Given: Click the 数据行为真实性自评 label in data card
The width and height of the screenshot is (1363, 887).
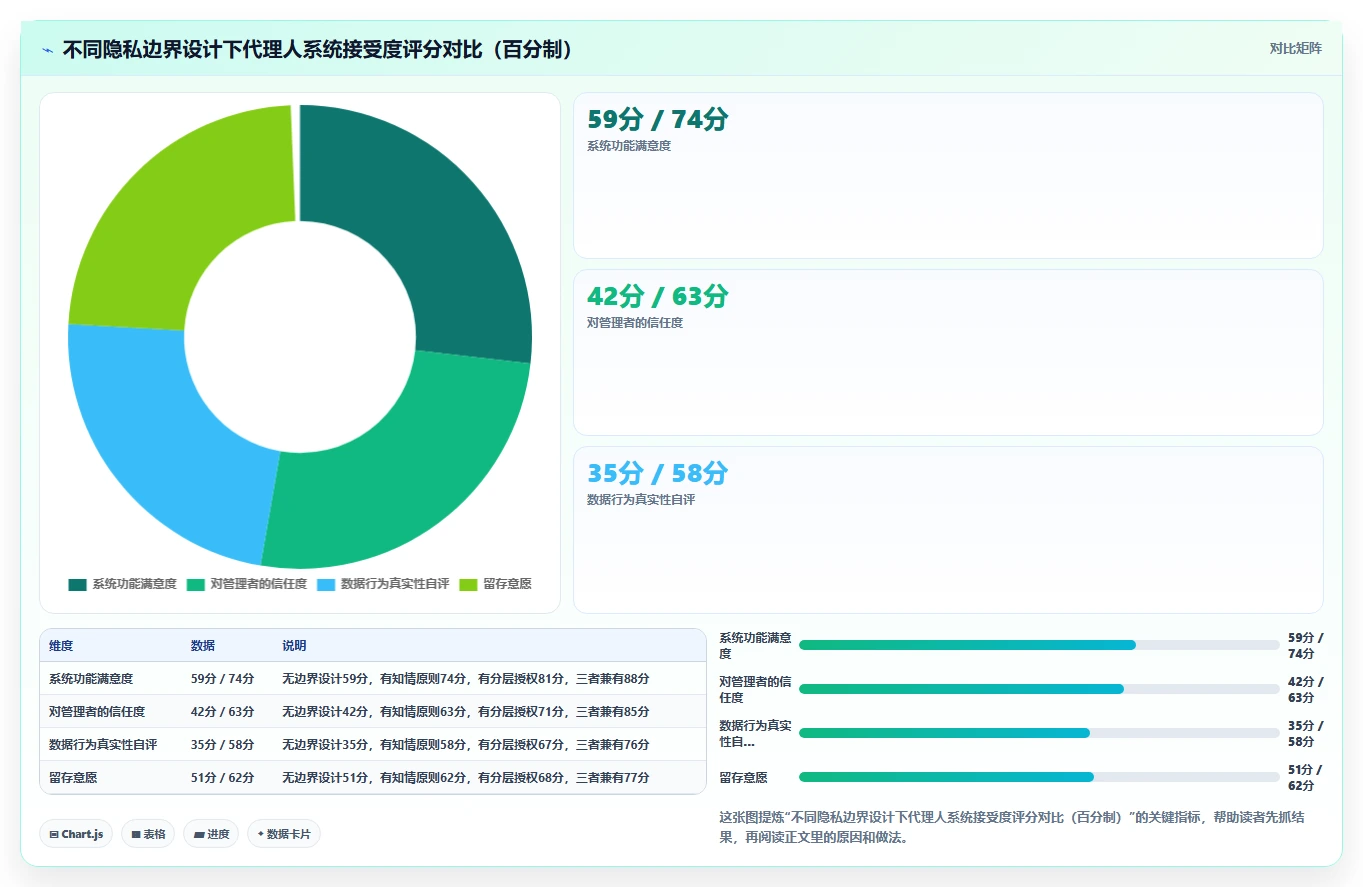Looking at the screenshot, I should point(641,500).
